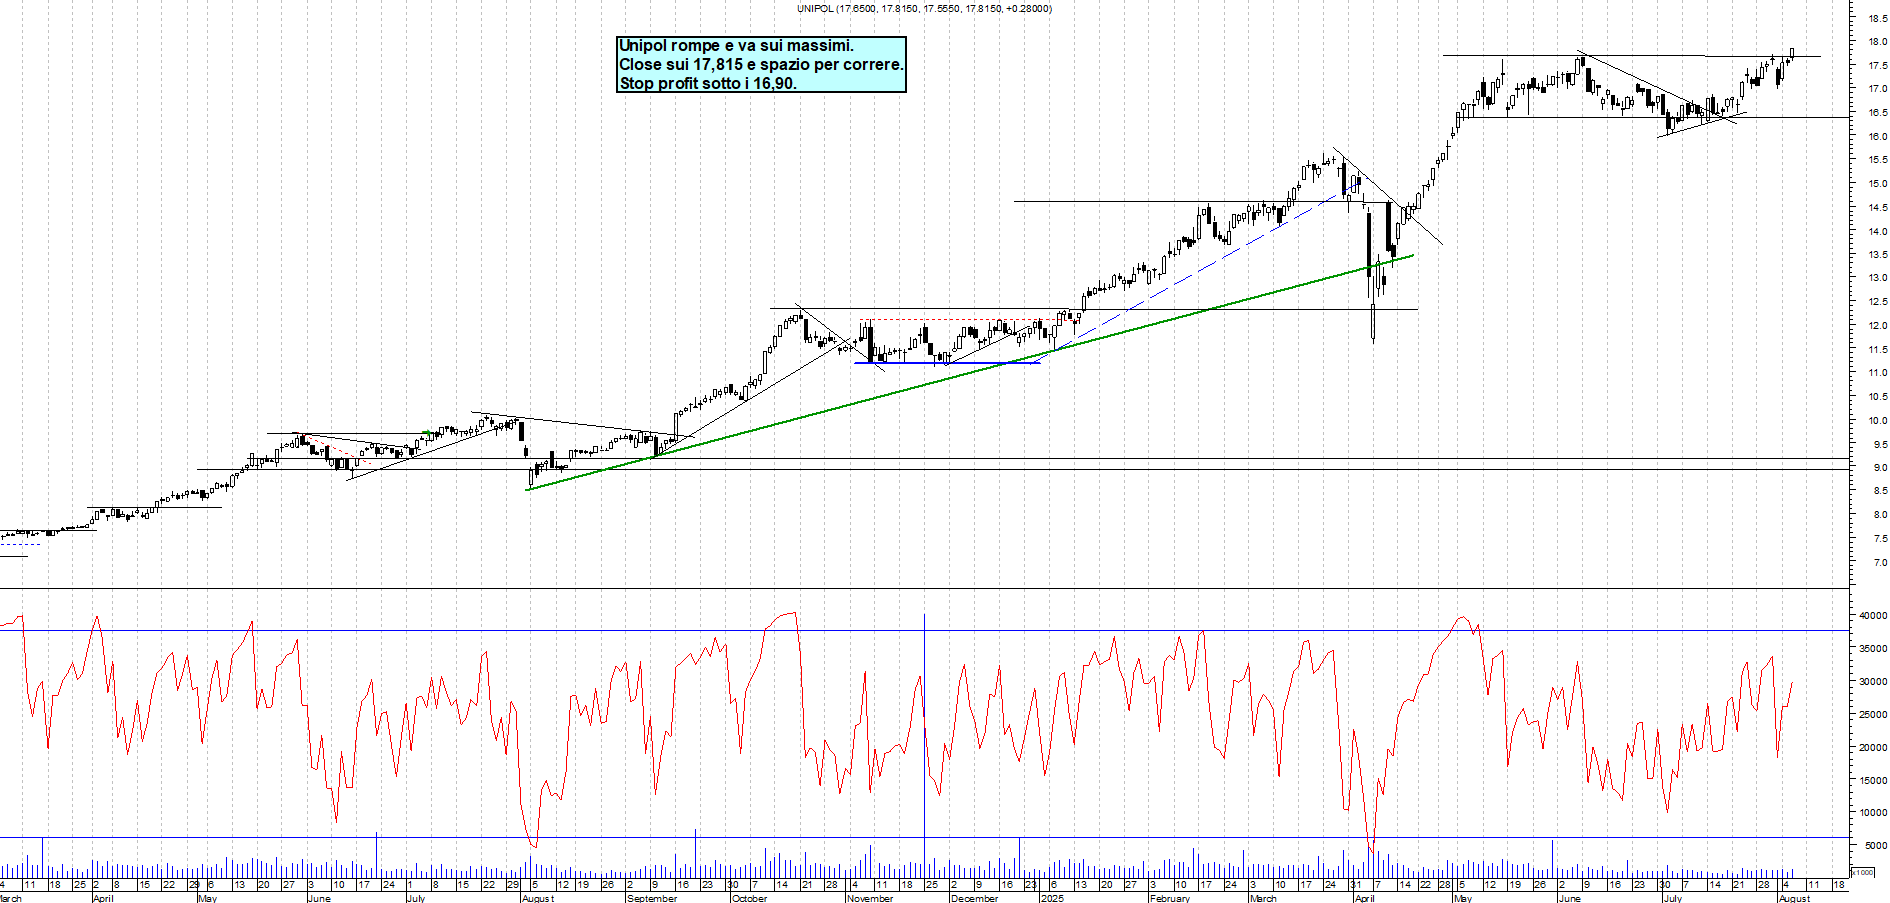The width and height of the screenshot is (1890, 903).
Task: Click the 8.0 price axis label
Action: tap(1880, 515)
